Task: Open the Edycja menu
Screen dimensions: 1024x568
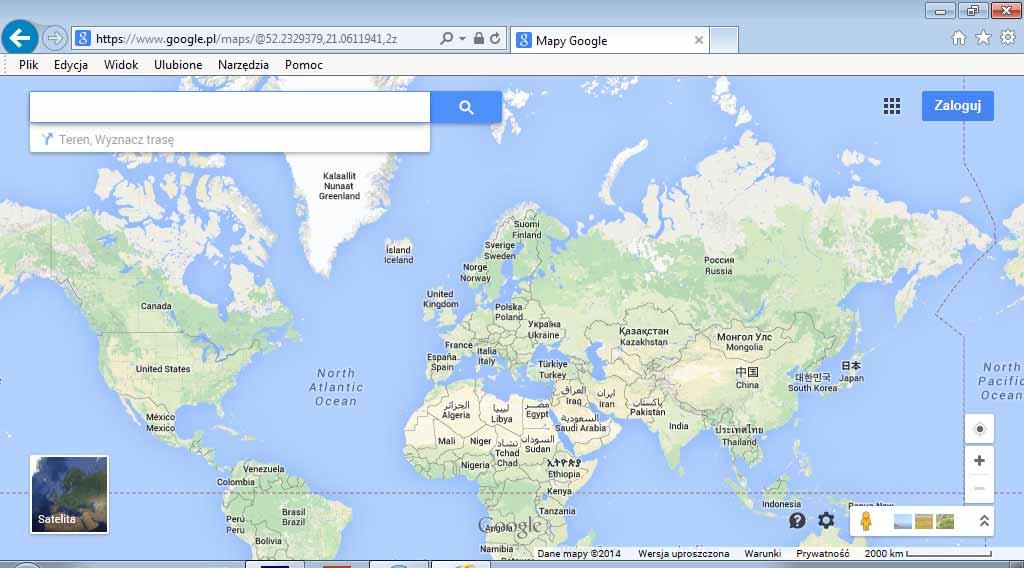Action: click(x=71, y=65)
